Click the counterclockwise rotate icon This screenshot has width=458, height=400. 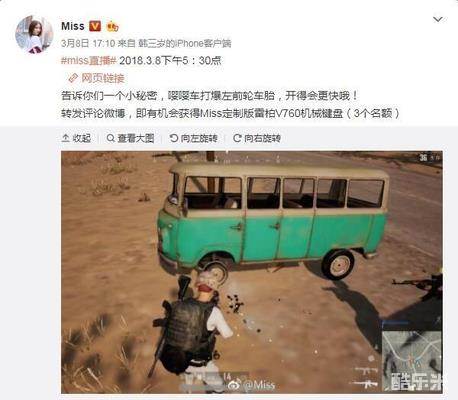(174, 138)
